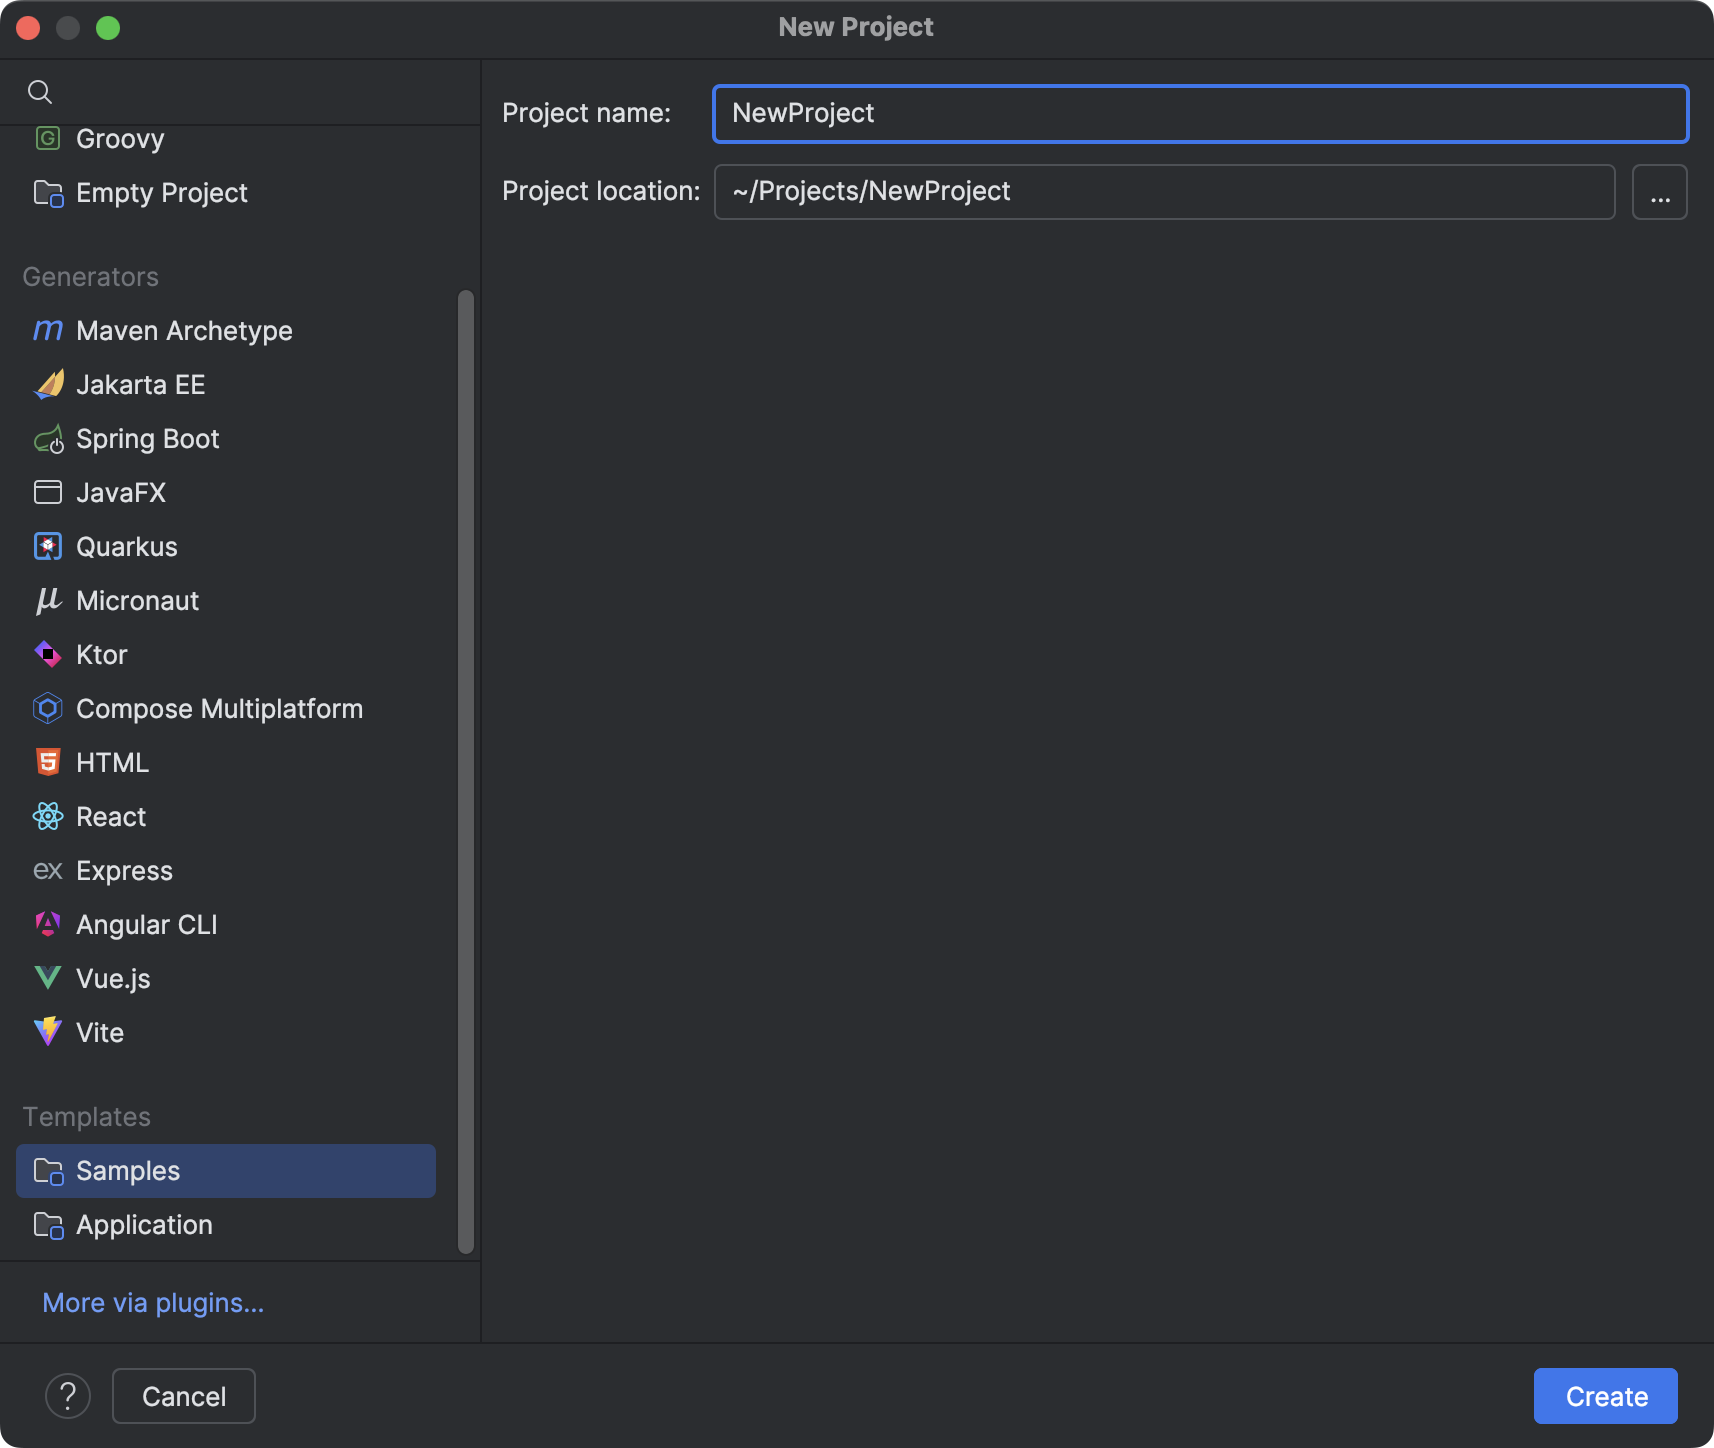Click the search icon in the sidebar

click(41, 91)
